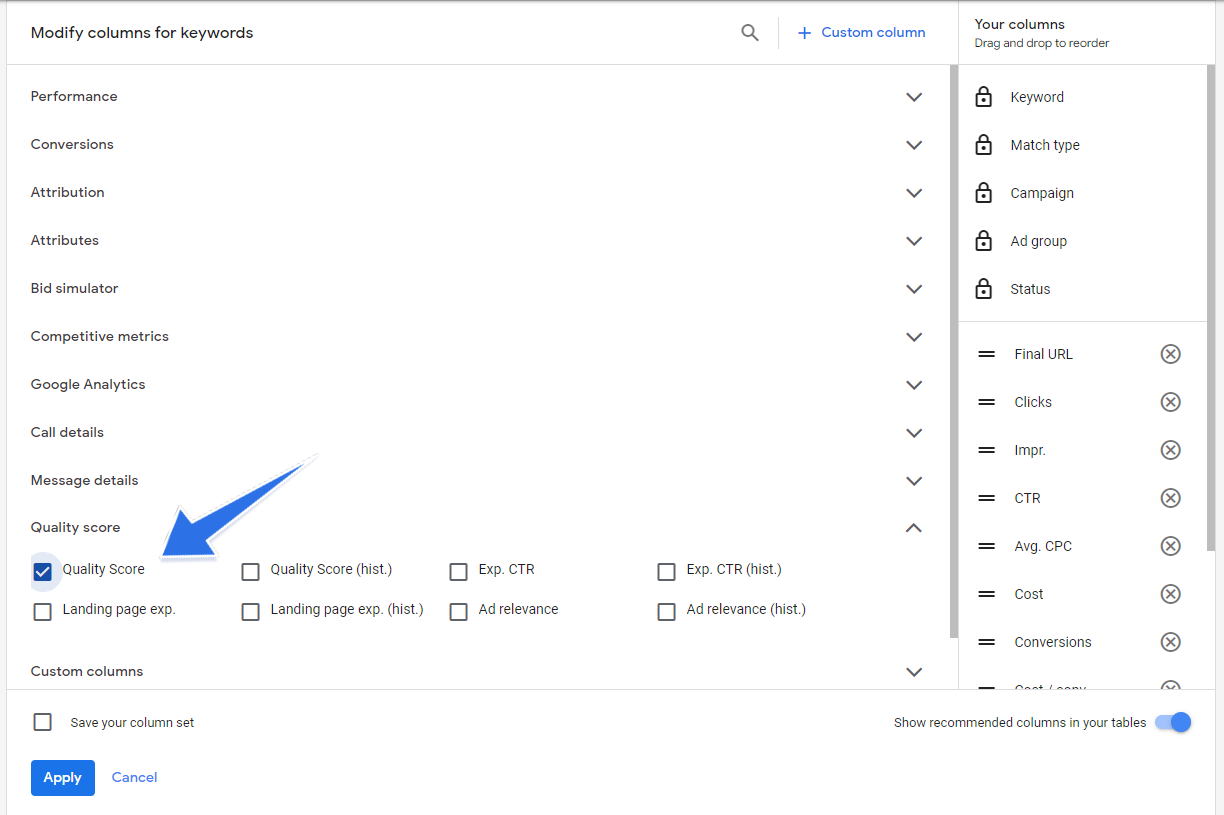Click the Avg. CPC column label
Viewport: 1224px width, 815px height.
click(x=1043, y=546)
